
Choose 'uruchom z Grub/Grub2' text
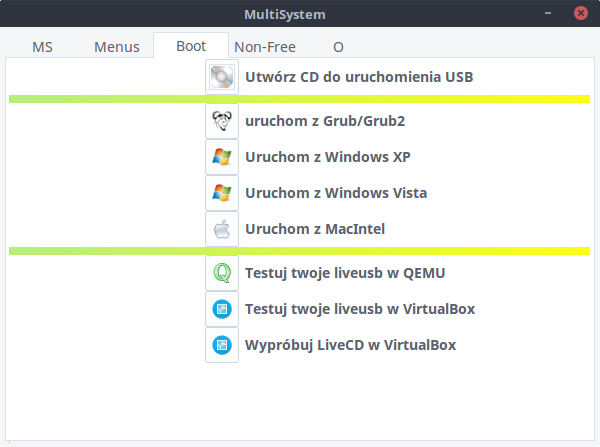pyautogui.click(x=325, y=121)
